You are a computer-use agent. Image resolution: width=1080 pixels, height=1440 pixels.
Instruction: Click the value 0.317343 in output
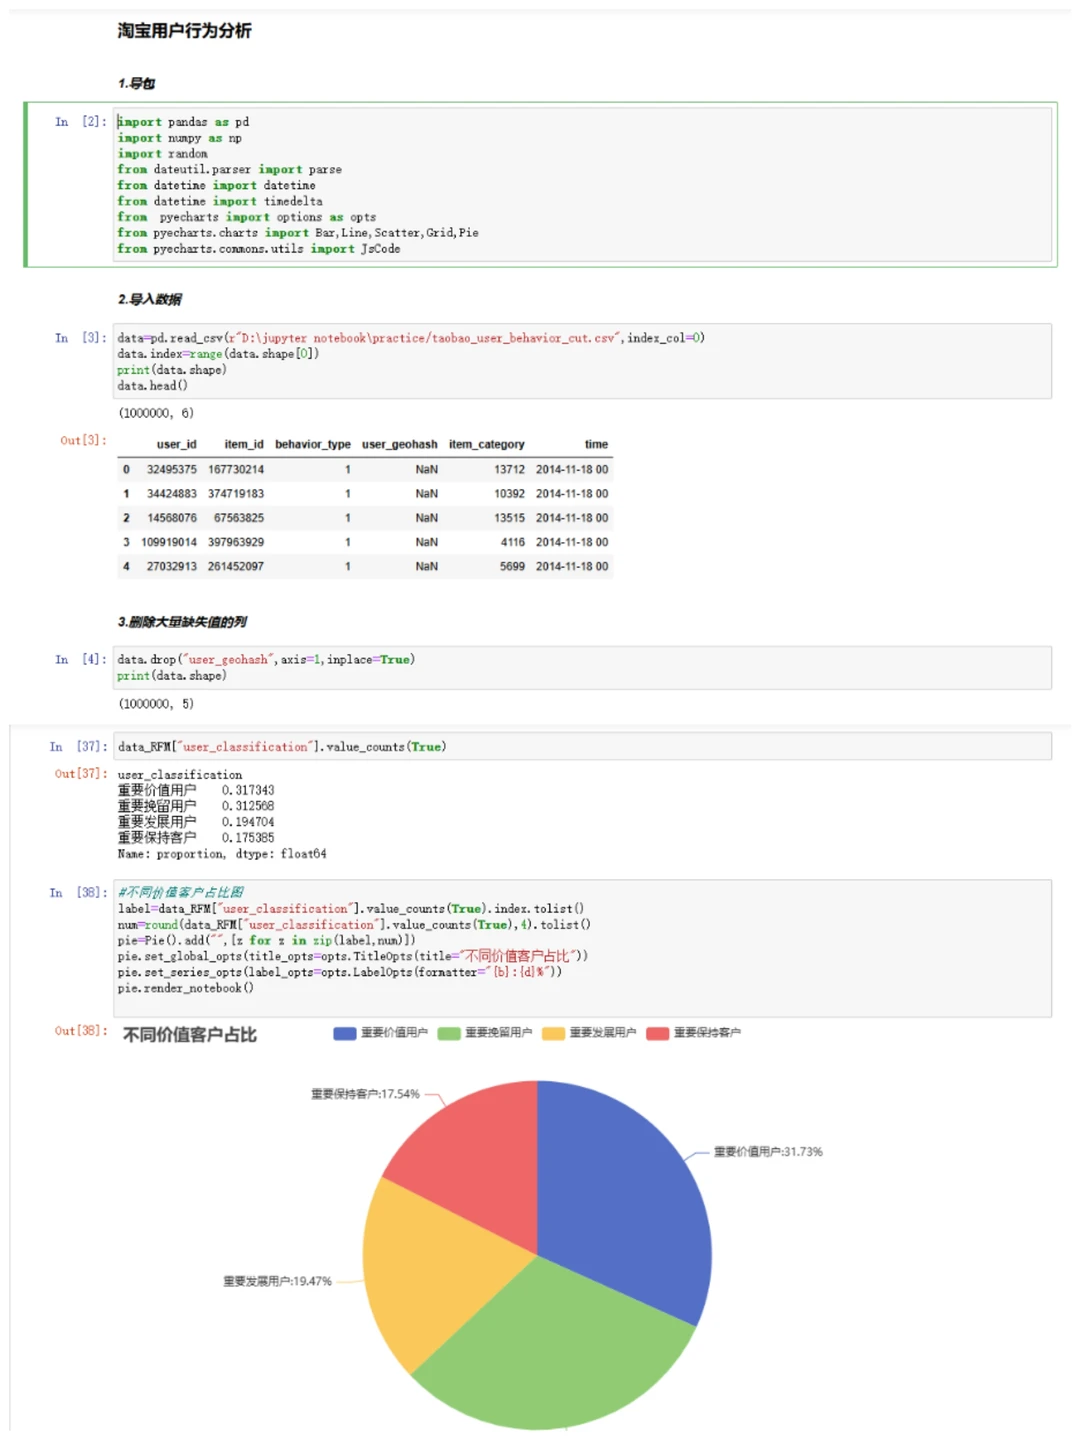coord(248,790)
